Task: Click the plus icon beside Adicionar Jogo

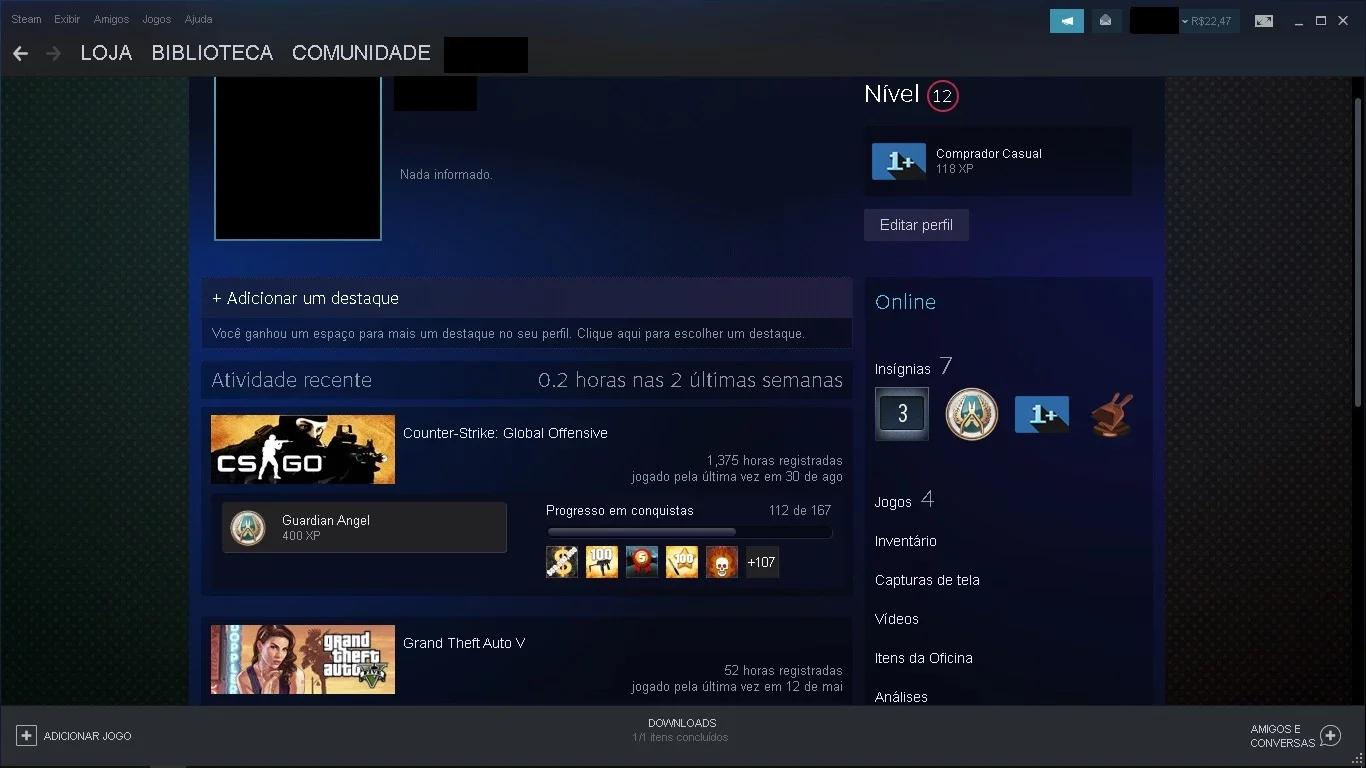Action: [x=26, y=736]
